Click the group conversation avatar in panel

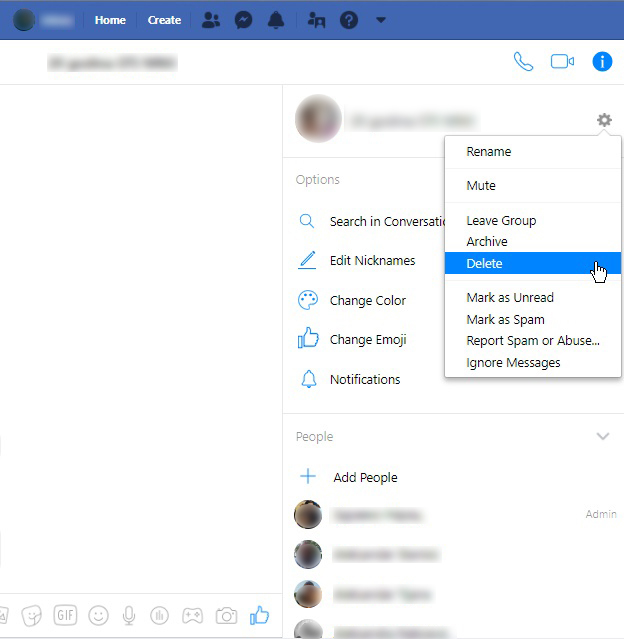pyautogui.click(x=318, y=119)
